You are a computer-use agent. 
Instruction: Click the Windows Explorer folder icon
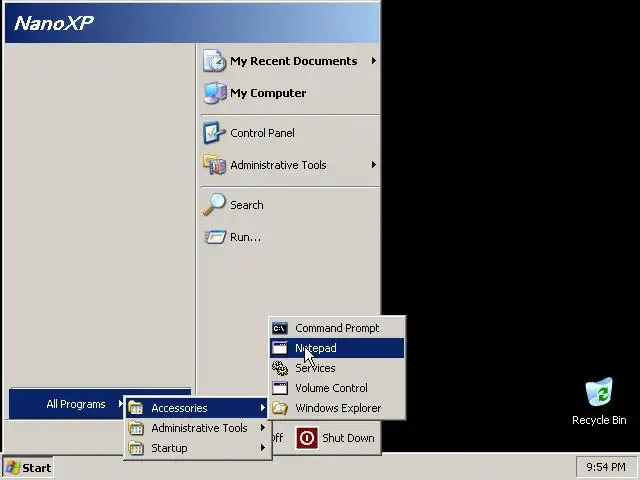tap(280, 408)
